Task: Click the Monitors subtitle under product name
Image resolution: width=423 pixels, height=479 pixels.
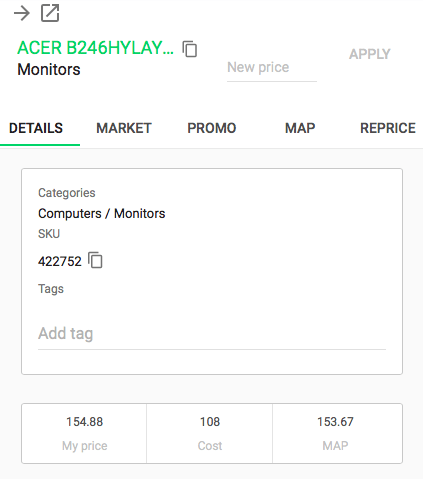Action: pos(49,70)
